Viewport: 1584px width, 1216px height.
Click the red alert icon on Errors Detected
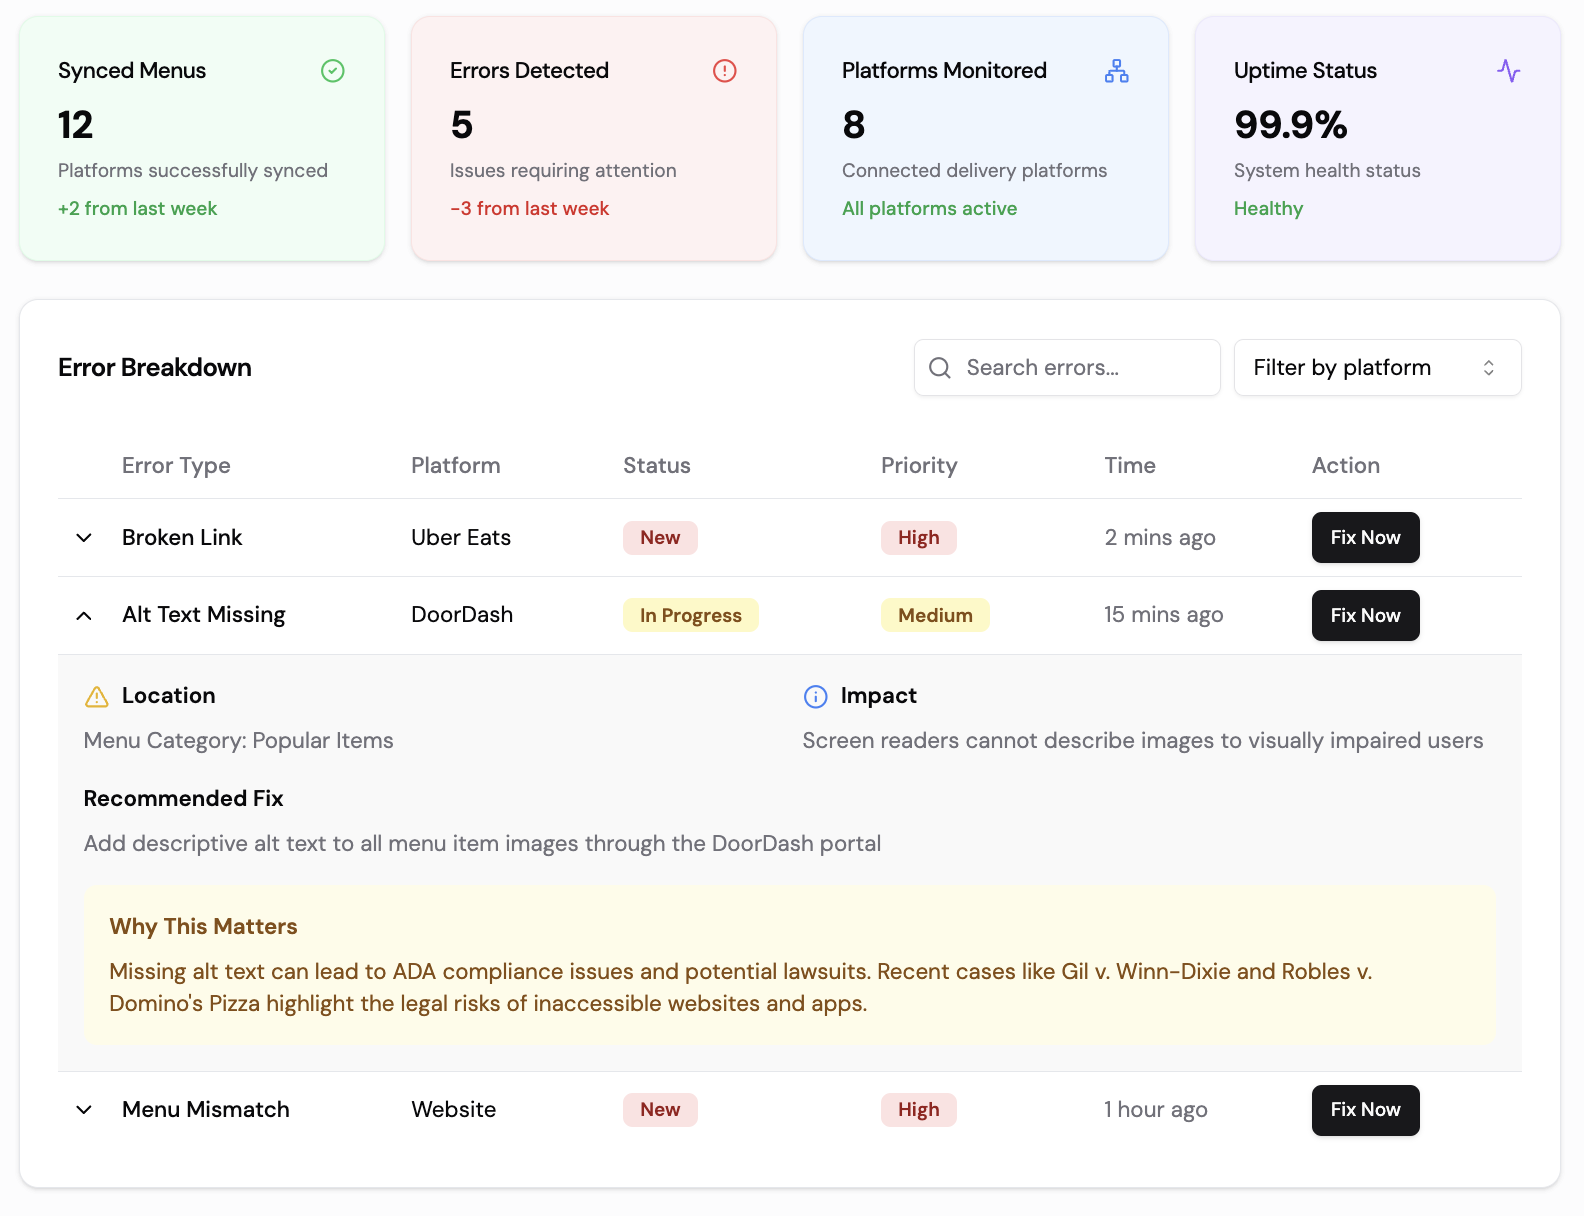725,71
